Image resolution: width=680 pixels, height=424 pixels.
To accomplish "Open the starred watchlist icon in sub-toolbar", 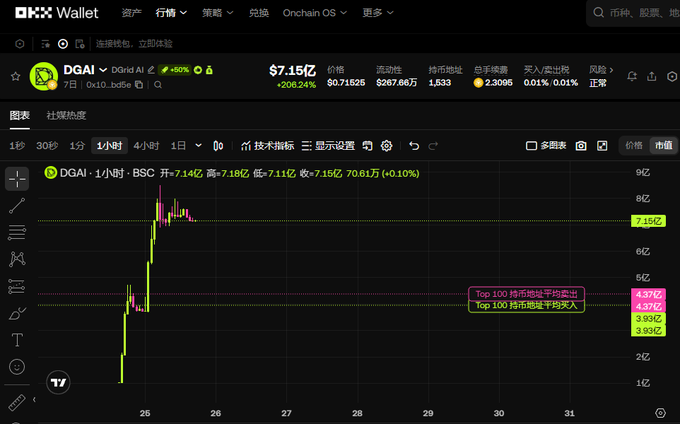I will (x=46, y=44).
